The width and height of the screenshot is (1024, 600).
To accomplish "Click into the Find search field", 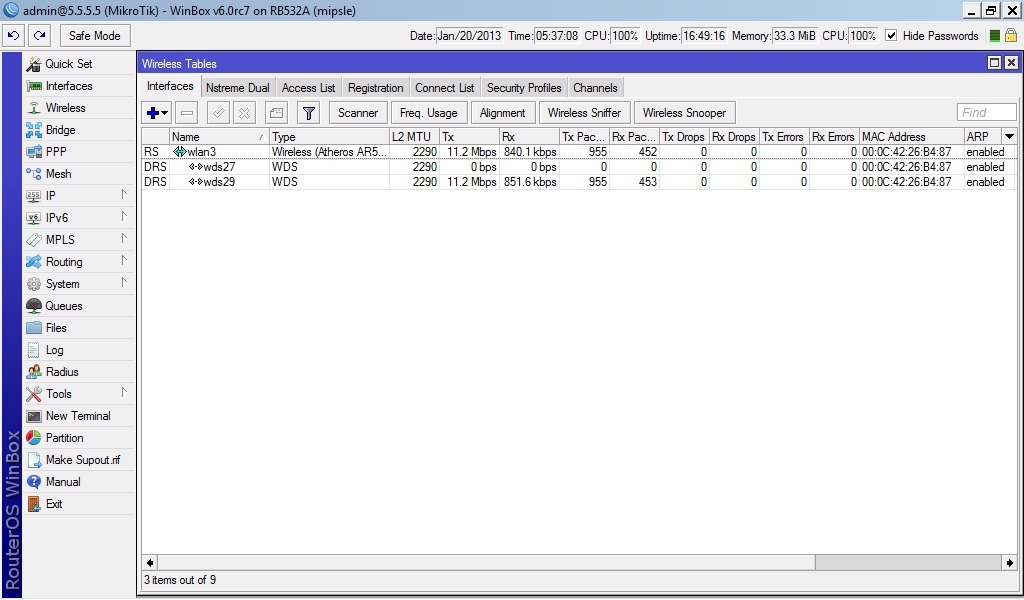I will tap(987, 112).
